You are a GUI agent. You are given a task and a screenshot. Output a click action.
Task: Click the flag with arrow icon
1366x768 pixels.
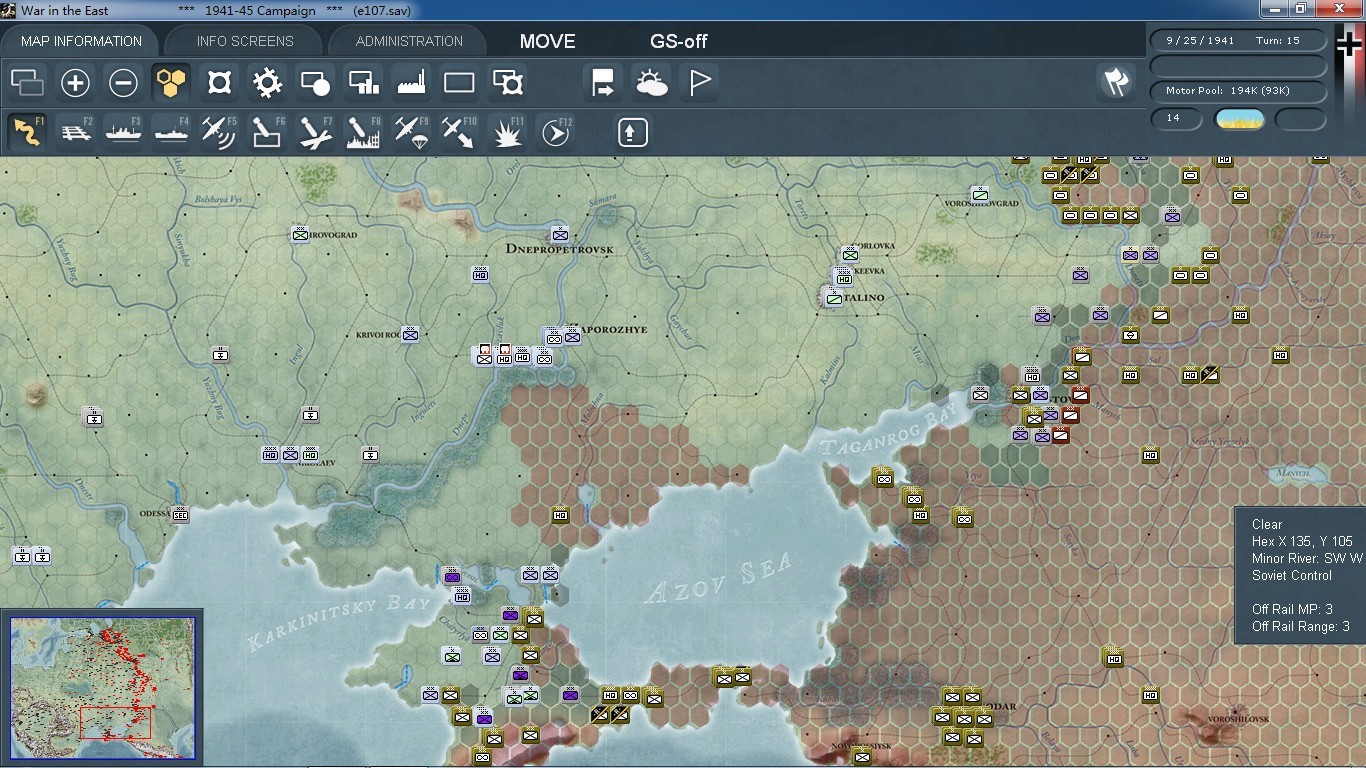click(603, 83)
